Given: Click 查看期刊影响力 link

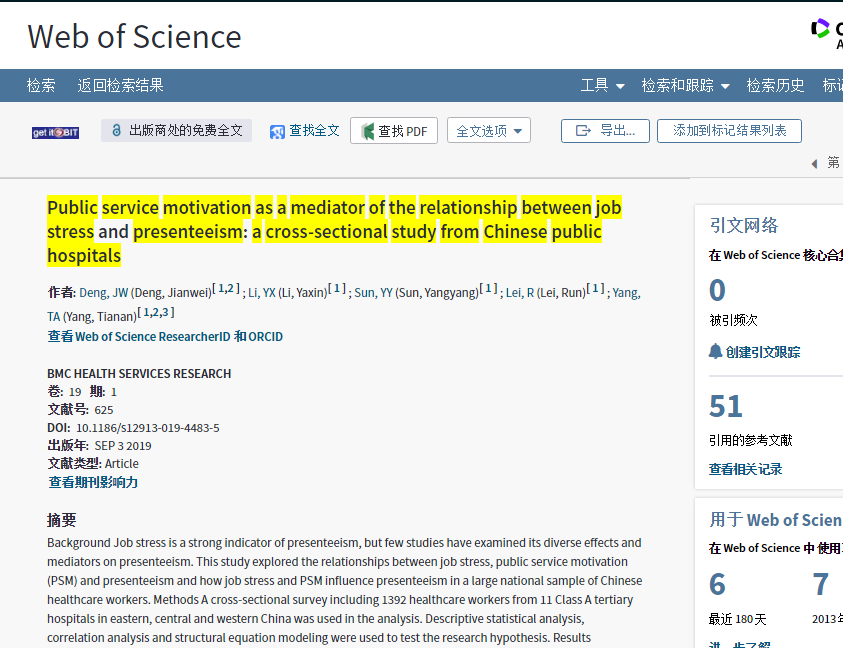Looking at the screenshot, I should [x=93, y=482].
